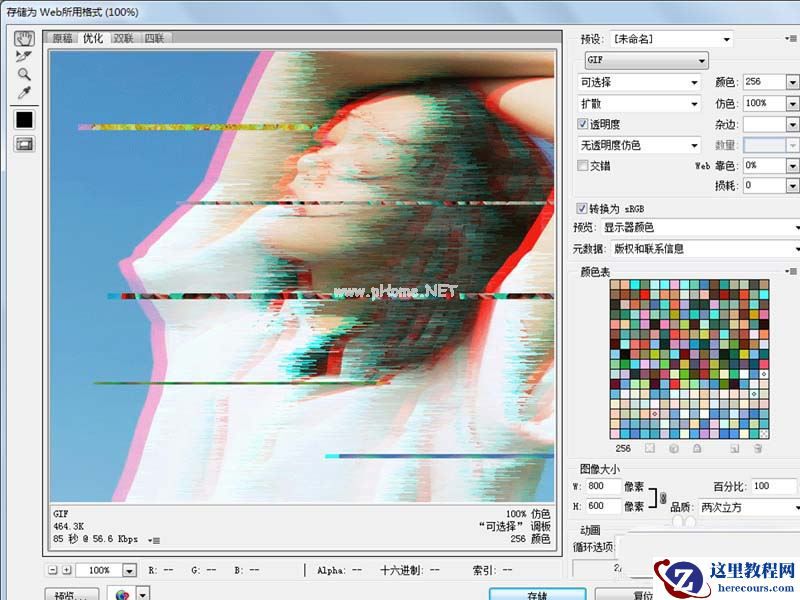Open the 扩散 dither method dropdown
This screenshot has width=800, height=600.
pyautogui.click(x=639, y=104)
